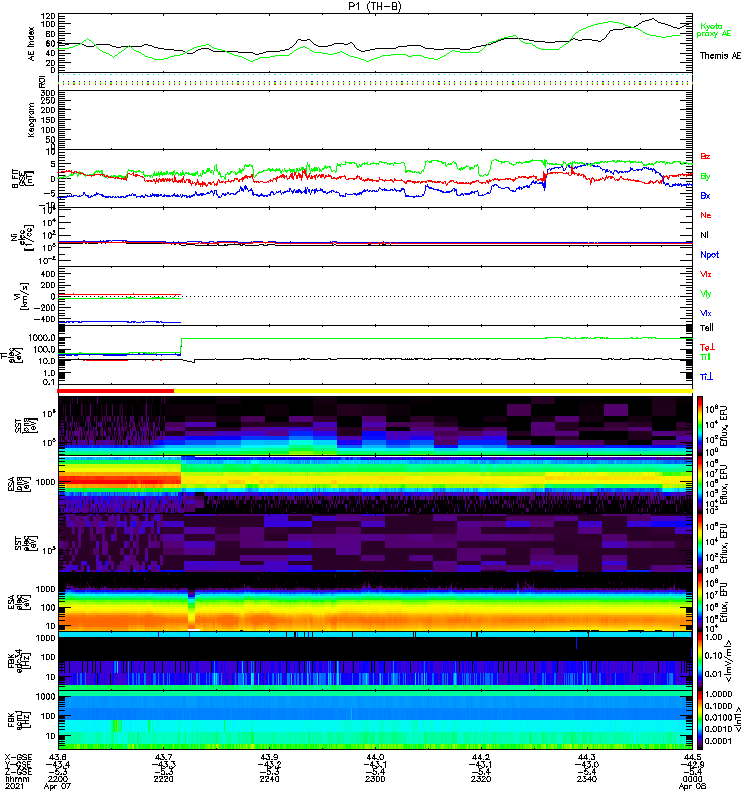The width and height of the screenshot is (750, 800).
Task: Click the ESA electrons Eflux color bar
Action: click(700, 602)
